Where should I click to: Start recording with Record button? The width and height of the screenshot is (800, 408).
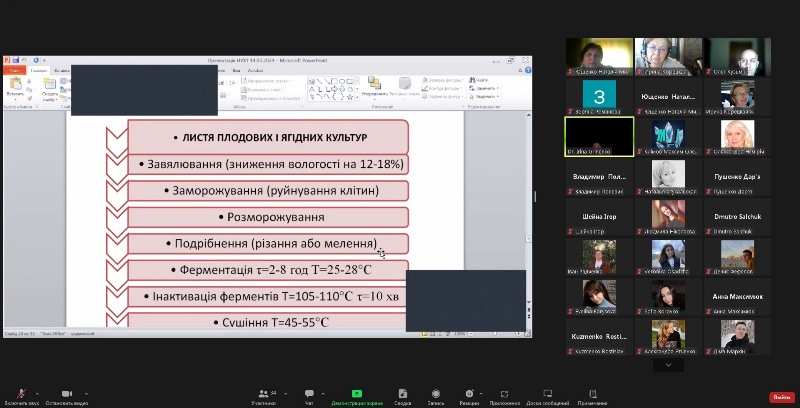point(436,397)
